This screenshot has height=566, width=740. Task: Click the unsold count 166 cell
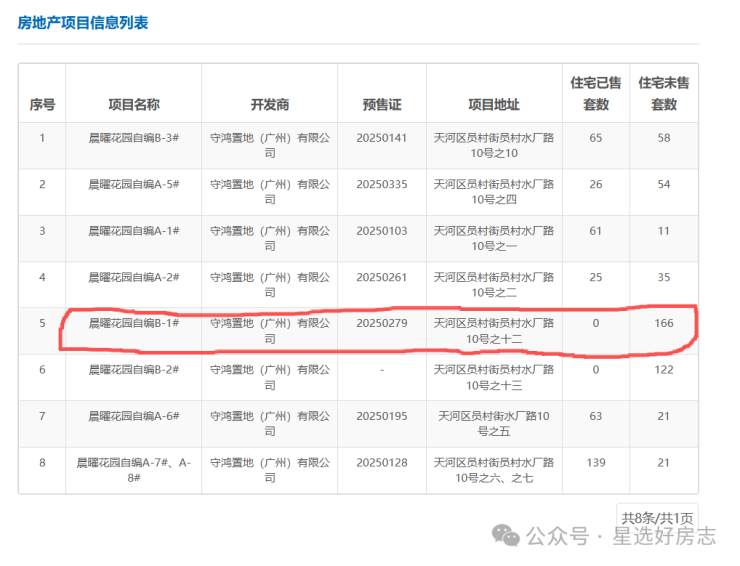(664, 323)
